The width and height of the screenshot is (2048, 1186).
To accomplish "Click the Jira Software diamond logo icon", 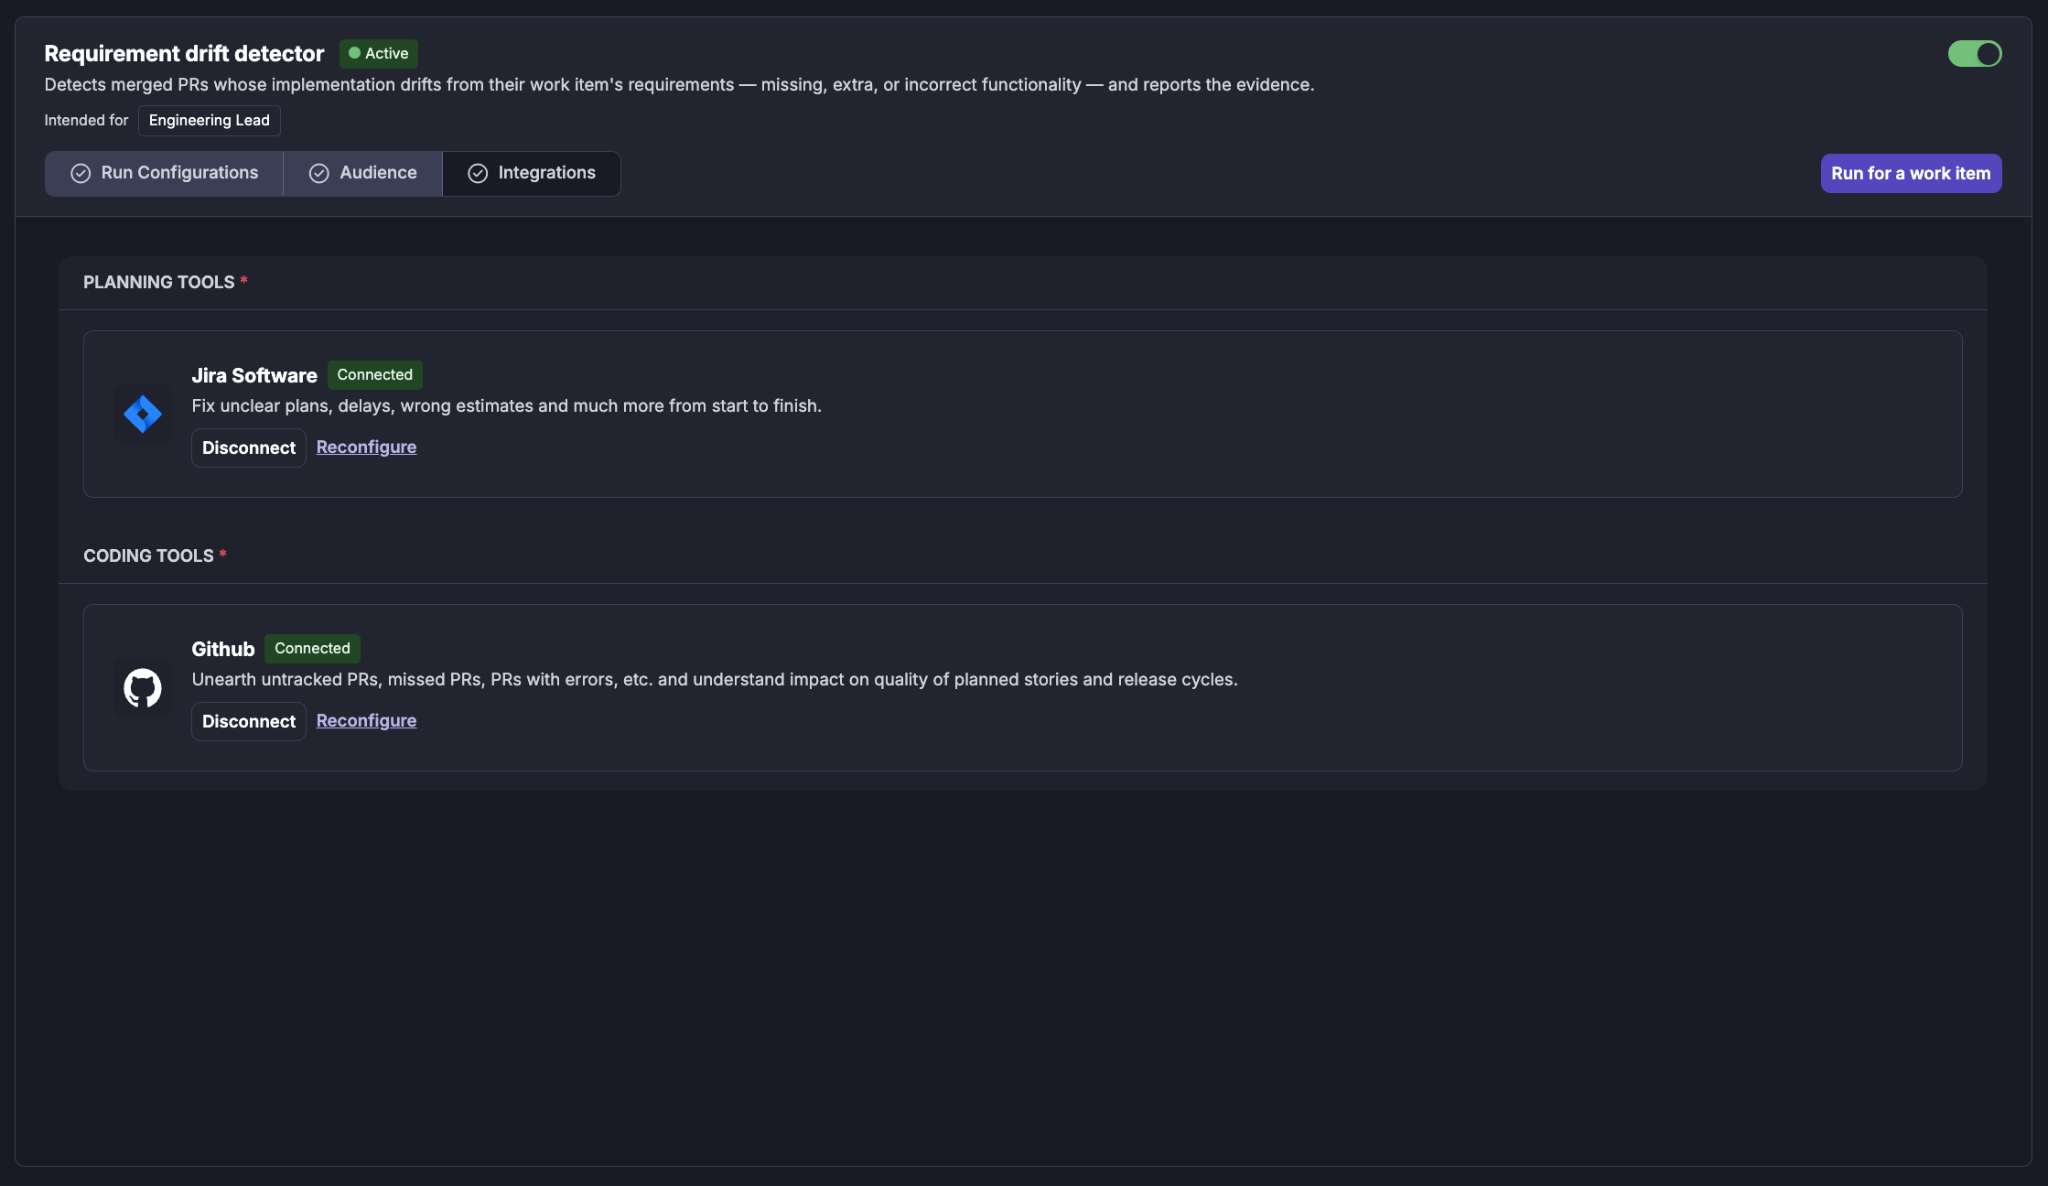I will pyautogui.click(x=142, y=413).
